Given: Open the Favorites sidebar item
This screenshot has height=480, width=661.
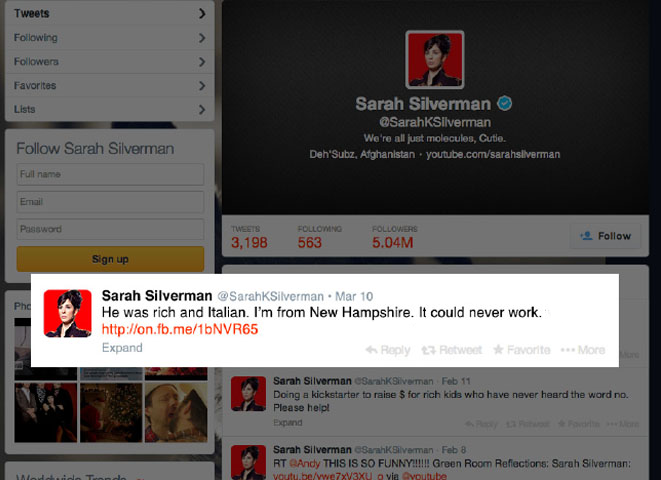Looking at the screenshot, I should pos(110,86).
